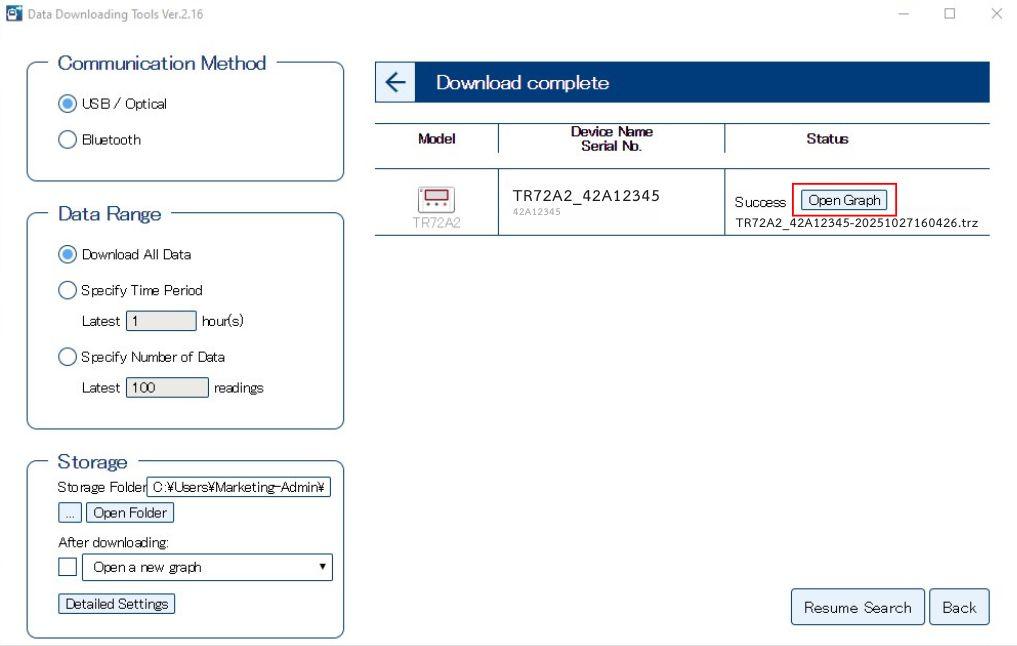
Task: Select the Specify Time Period option
Action: (68, 291)
